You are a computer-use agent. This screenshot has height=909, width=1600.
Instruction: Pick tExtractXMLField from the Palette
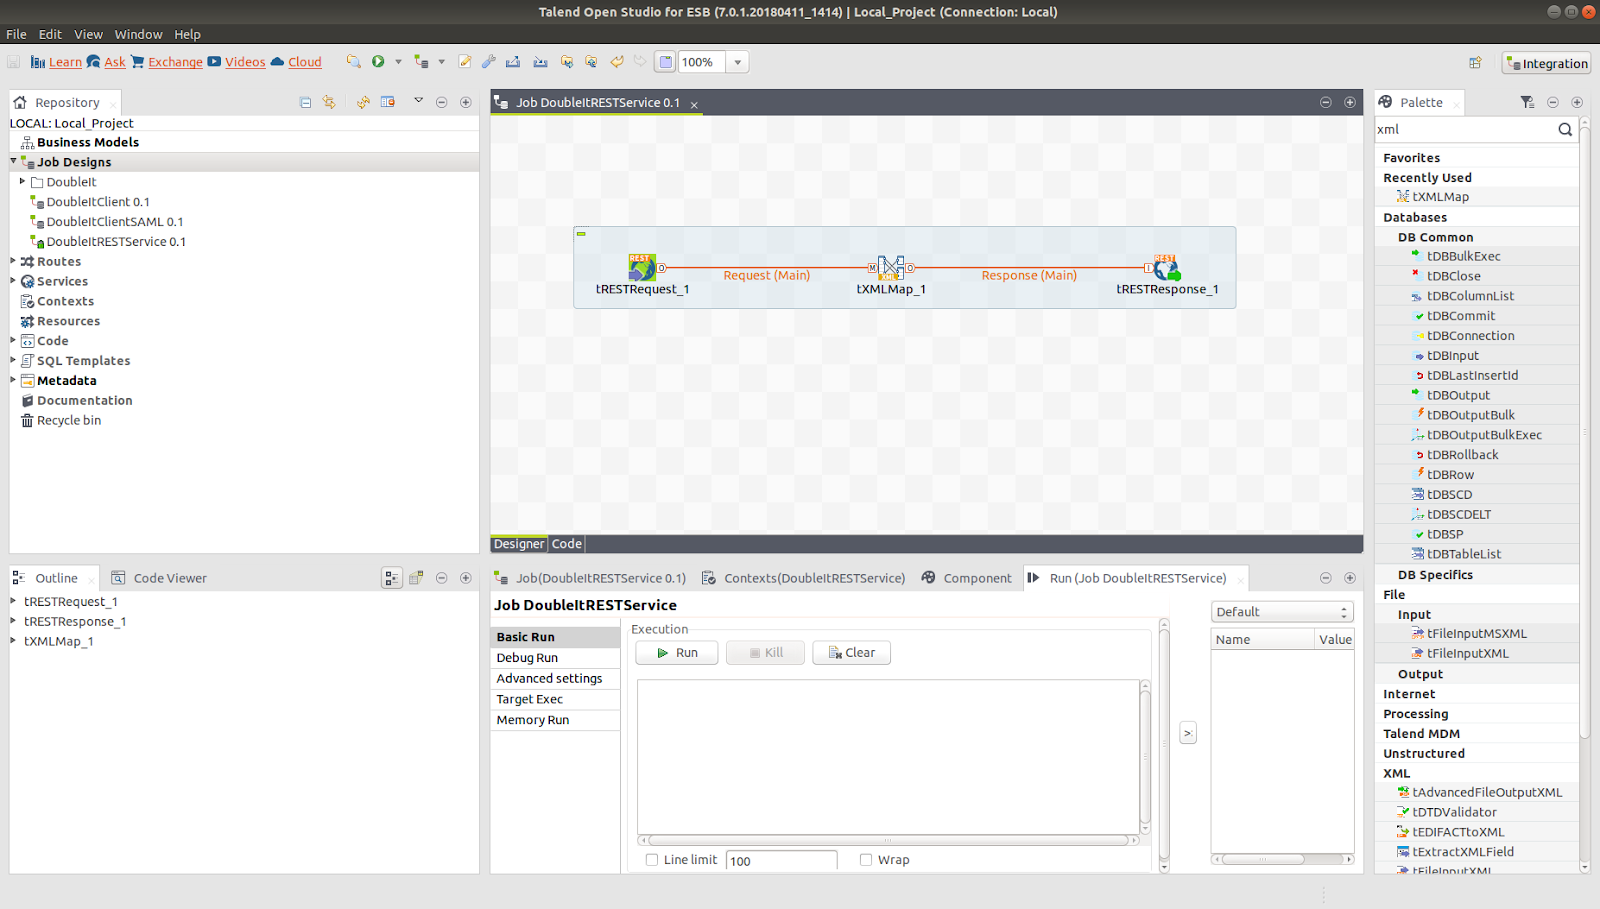pos(1463,852)
